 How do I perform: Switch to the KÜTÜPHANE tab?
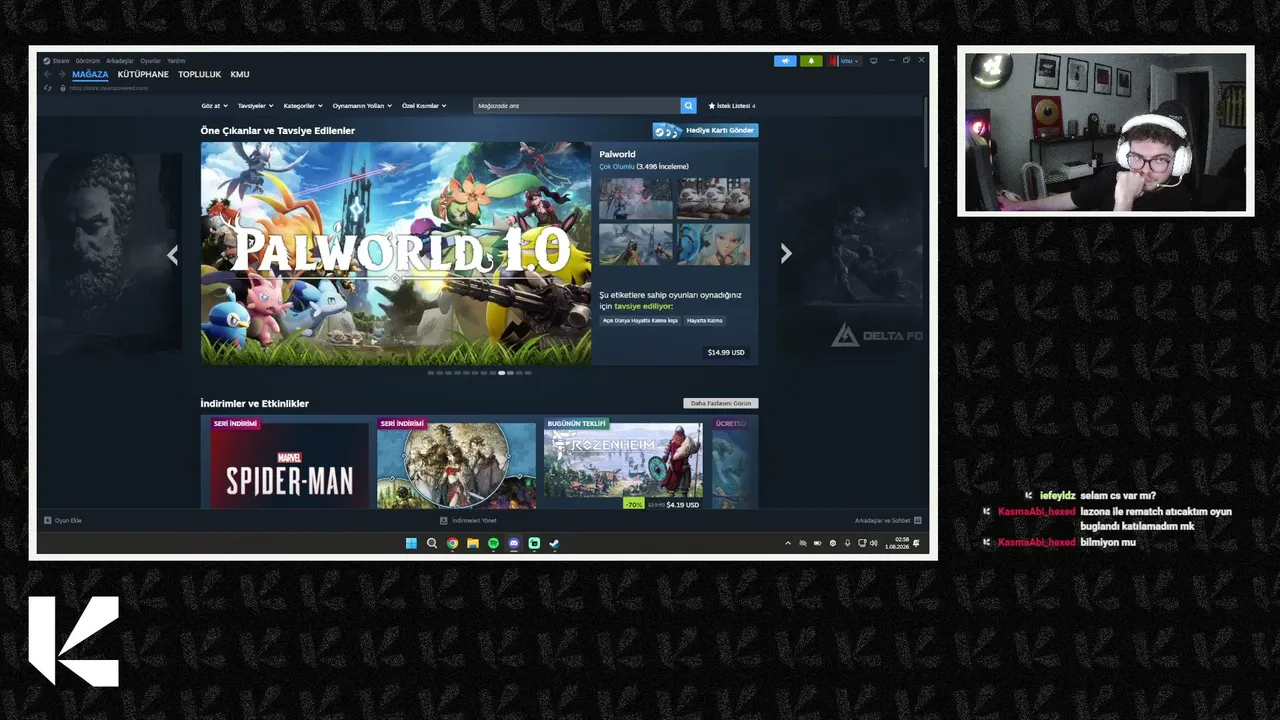(143, 74)
